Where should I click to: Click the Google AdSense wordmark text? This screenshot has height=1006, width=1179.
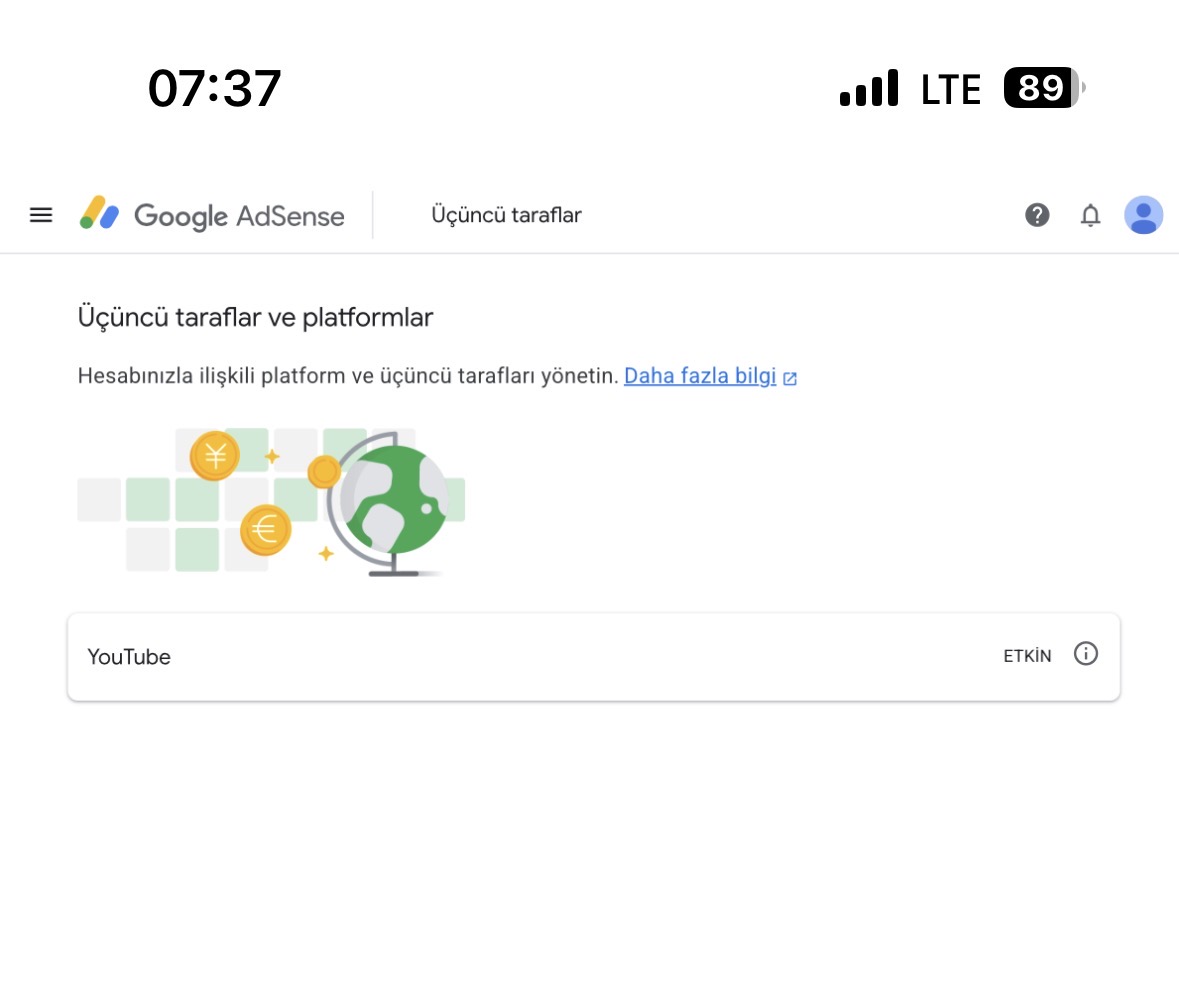(239, 216)
